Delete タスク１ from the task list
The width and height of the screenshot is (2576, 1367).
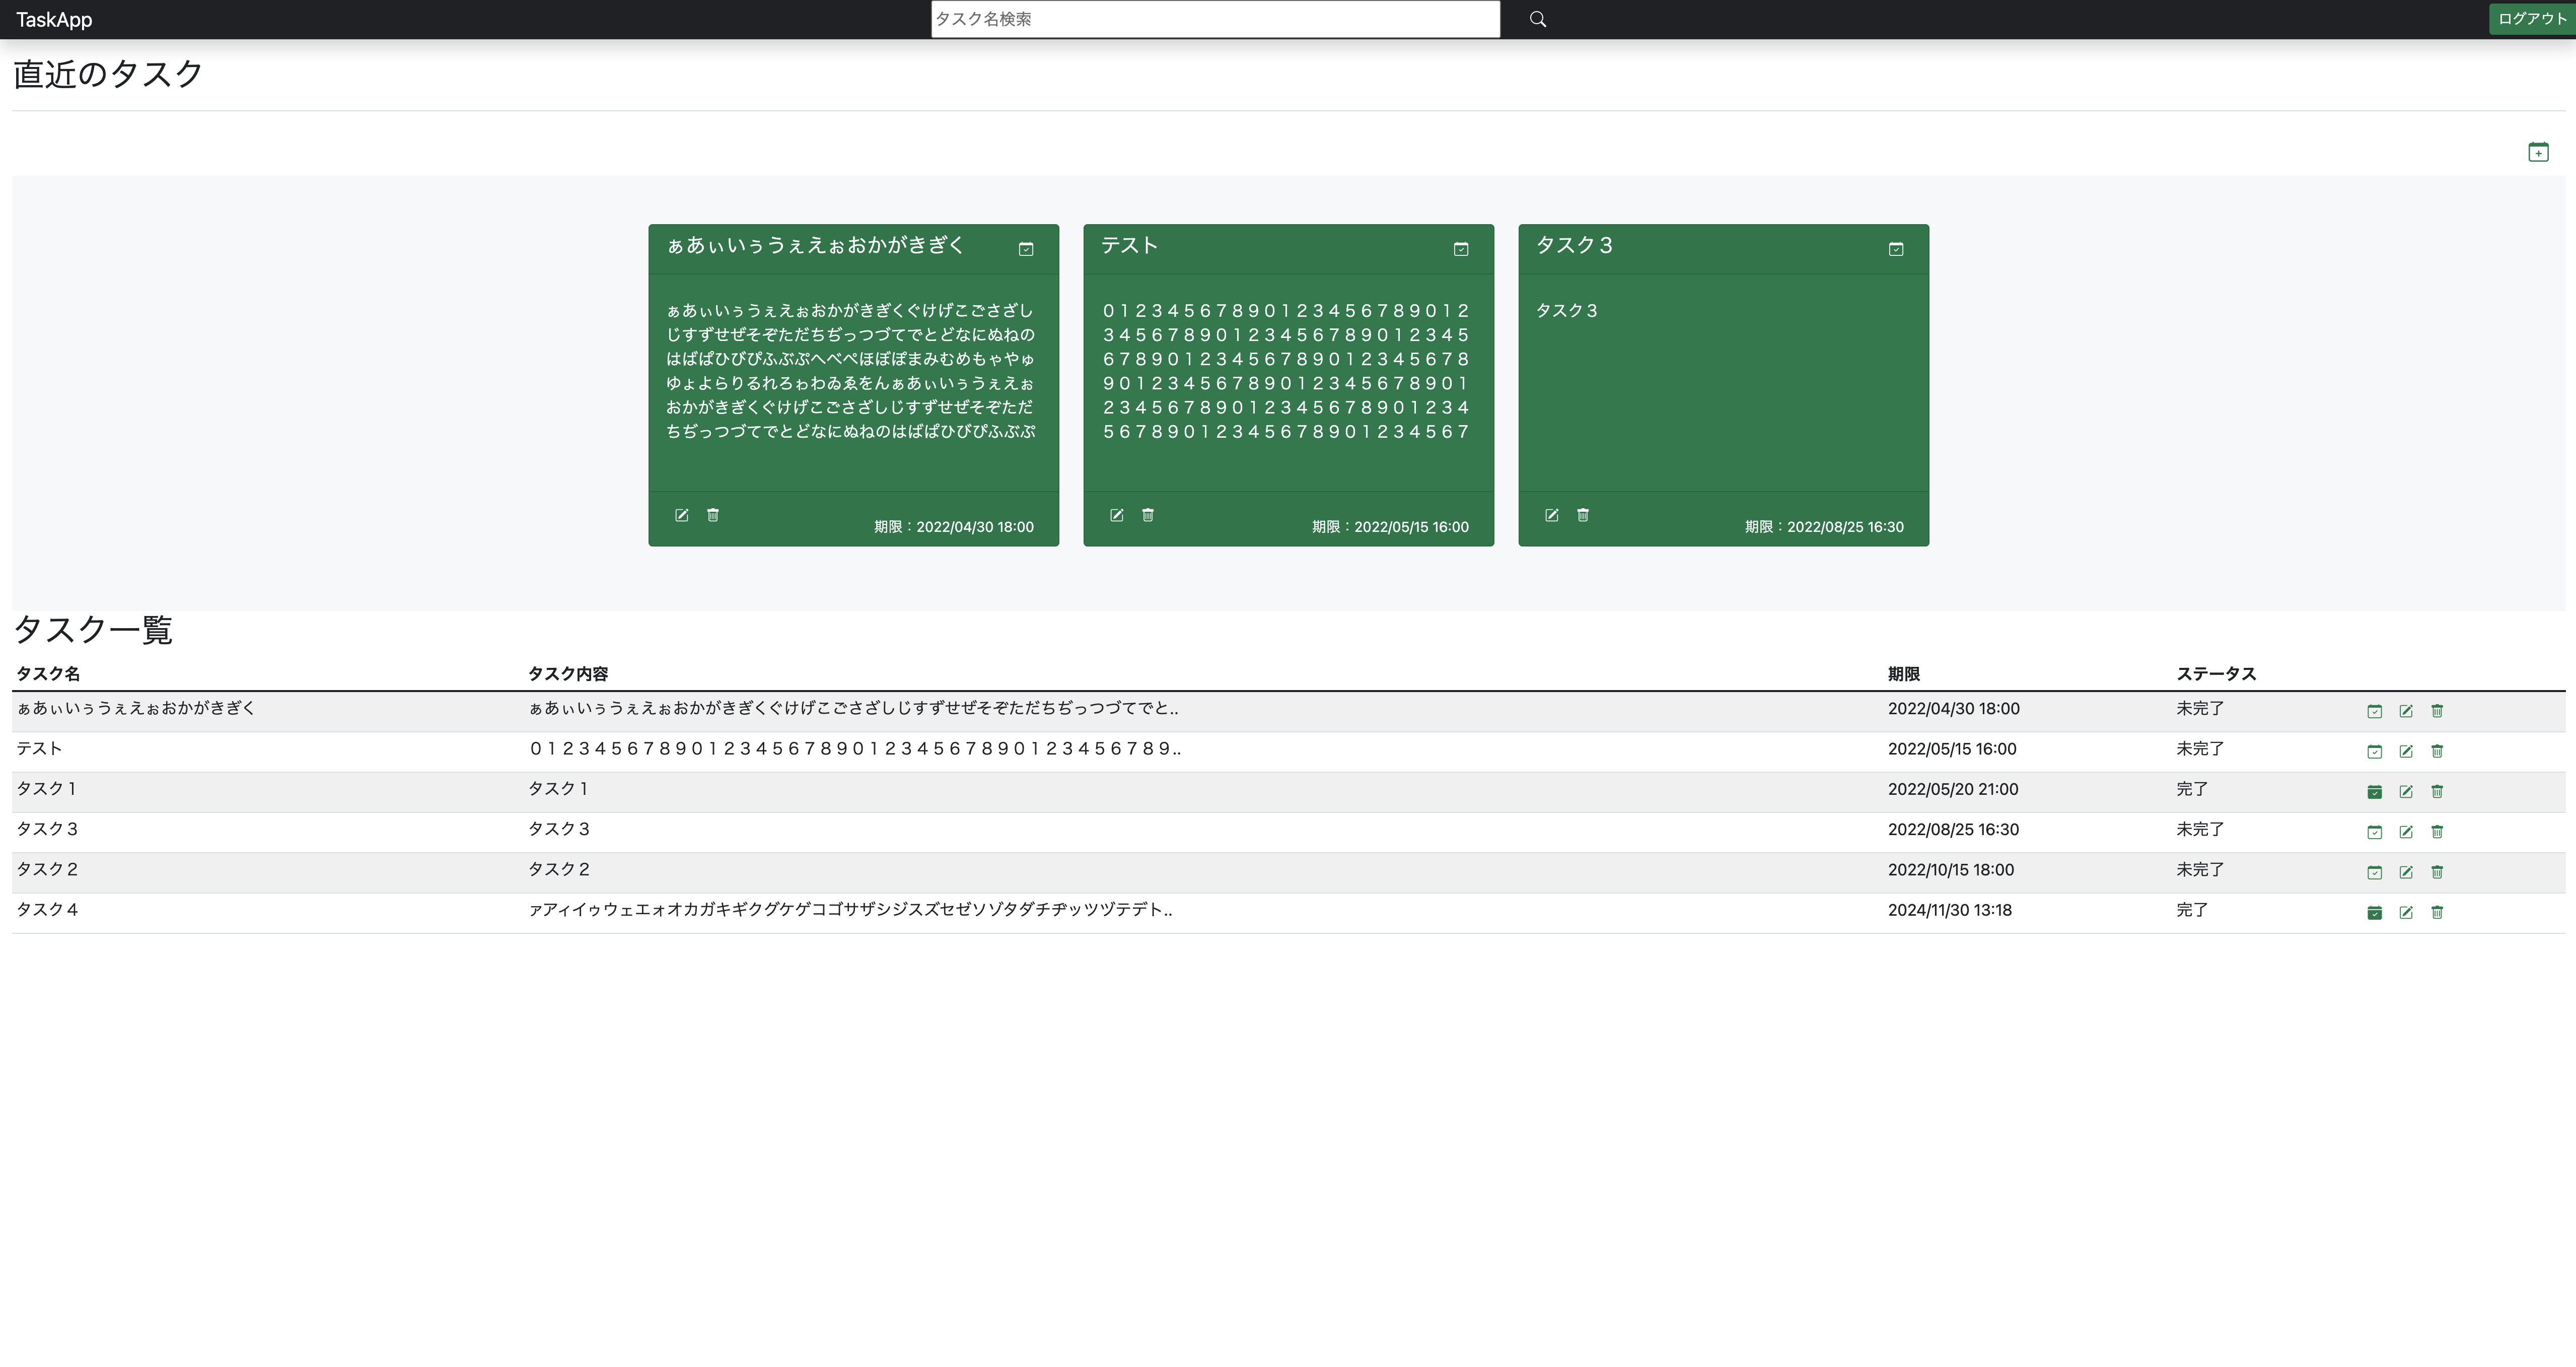click(2438, 791)
